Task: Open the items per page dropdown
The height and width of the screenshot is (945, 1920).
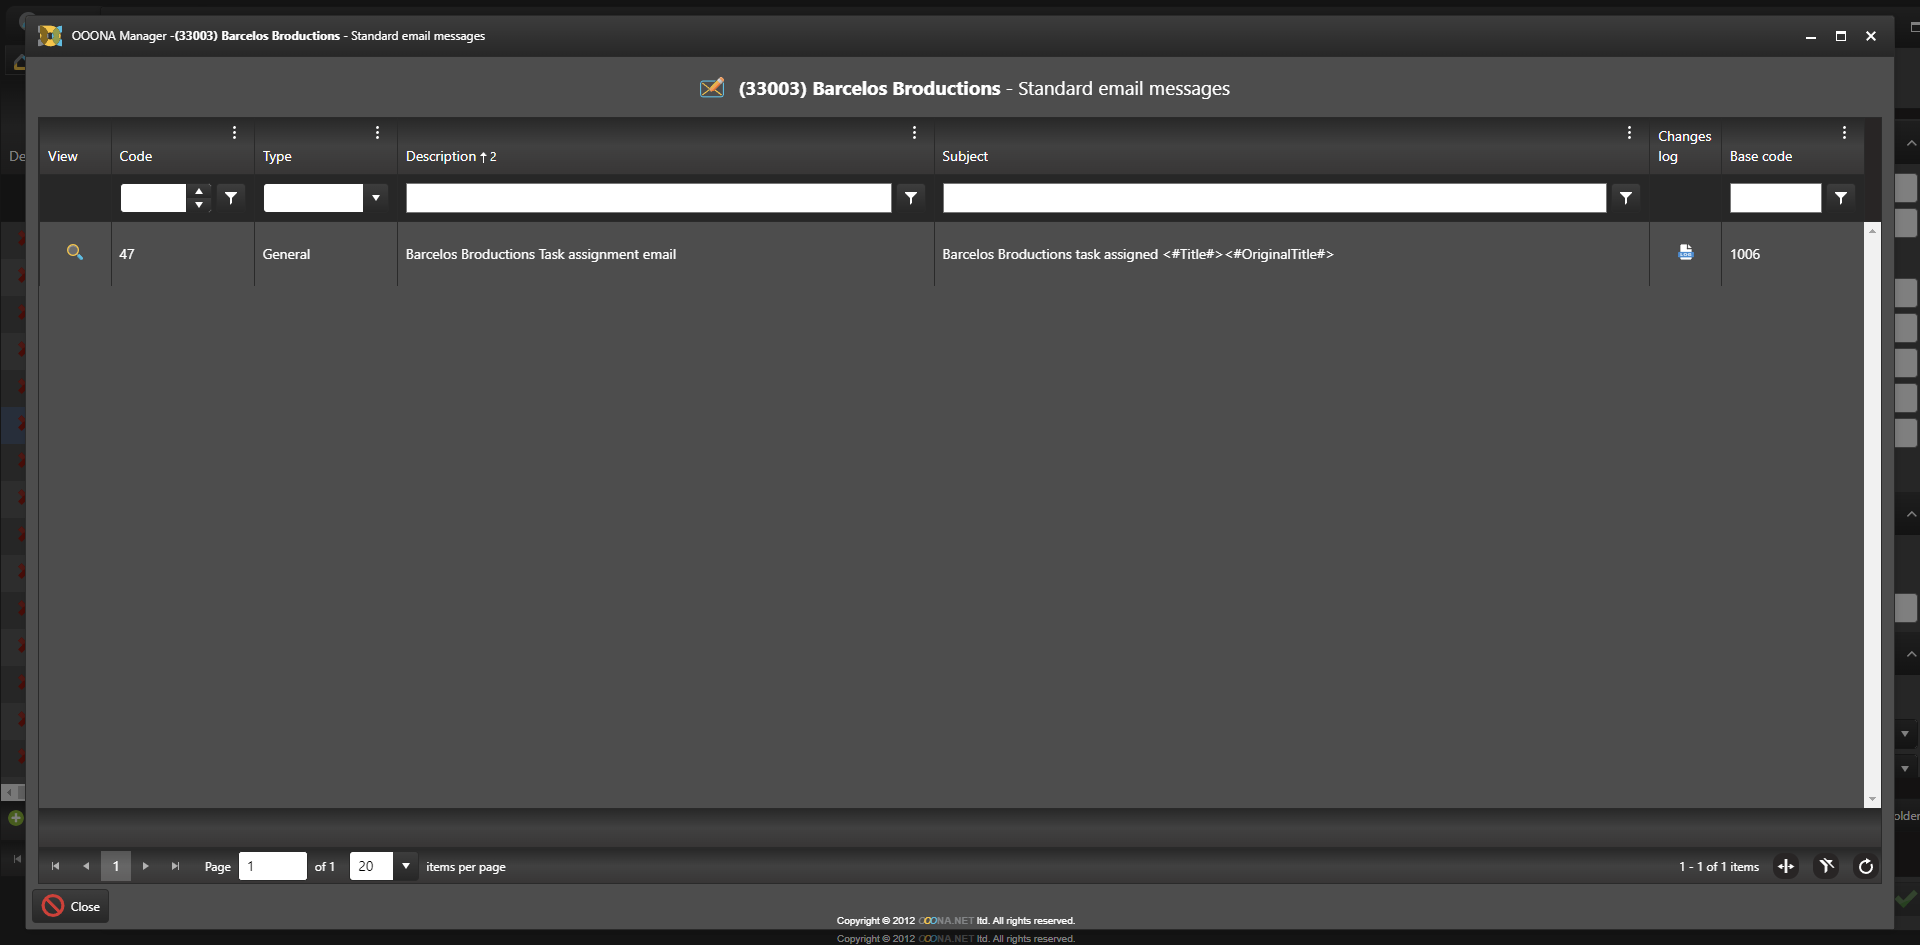Action: tap(406, 866)
